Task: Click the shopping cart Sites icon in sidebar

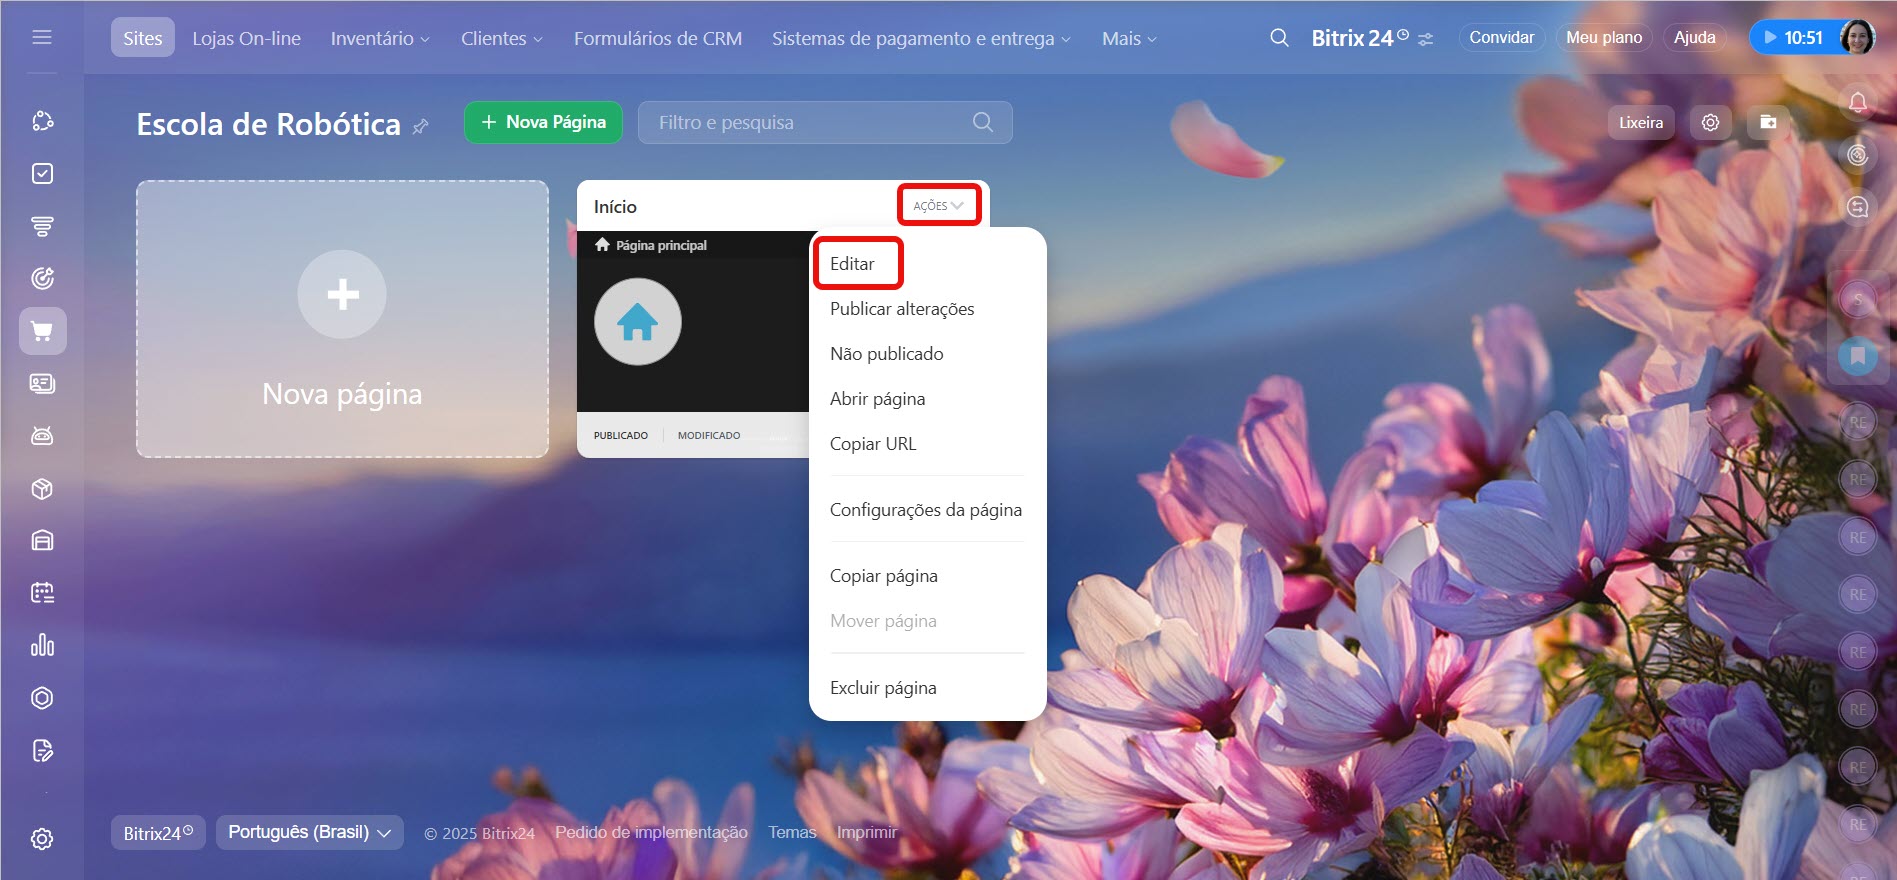Action: 42,331
